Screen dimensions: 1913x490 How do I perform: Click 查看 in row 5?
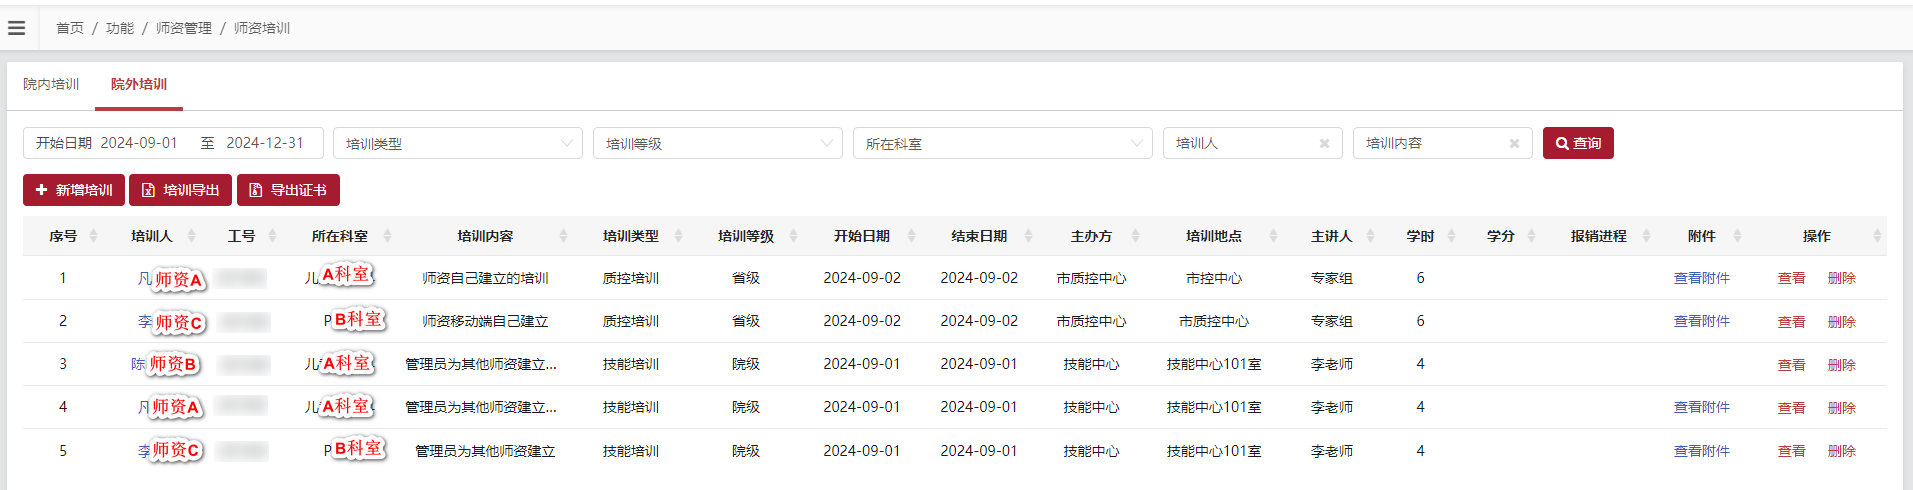coord(1791,451)
